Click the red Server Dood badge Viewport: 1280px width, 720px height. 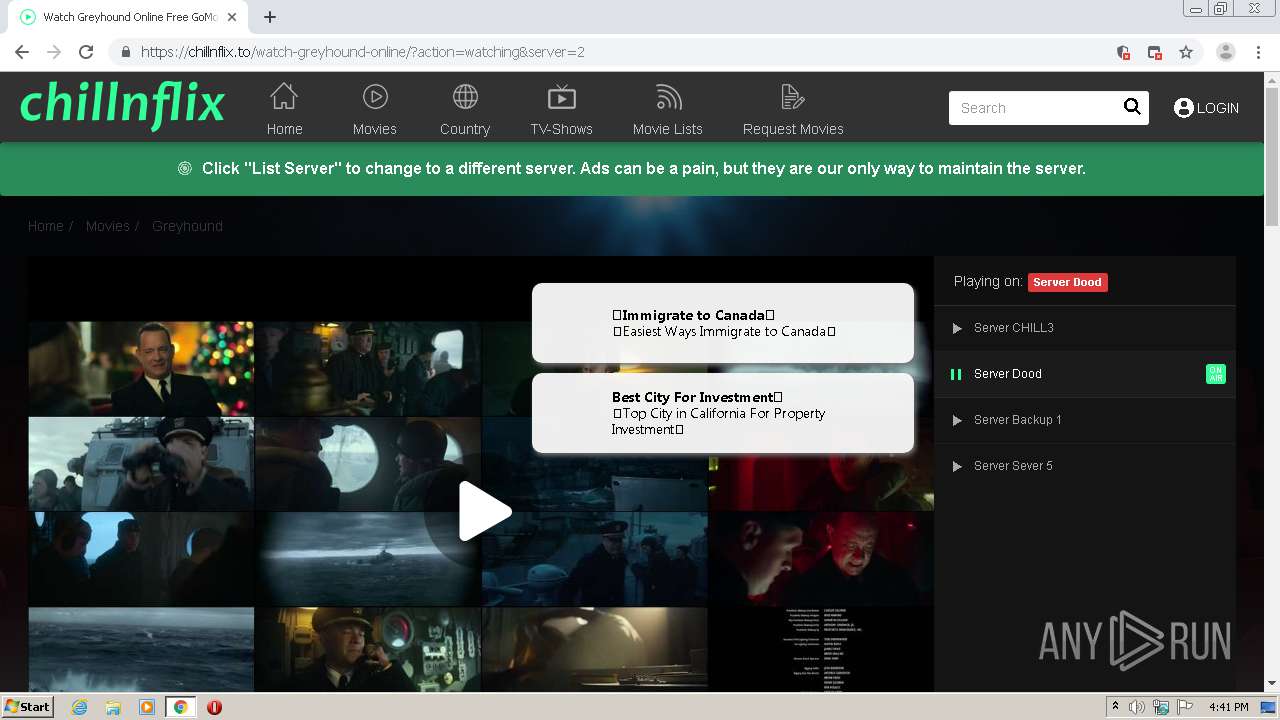point(1067,282)
